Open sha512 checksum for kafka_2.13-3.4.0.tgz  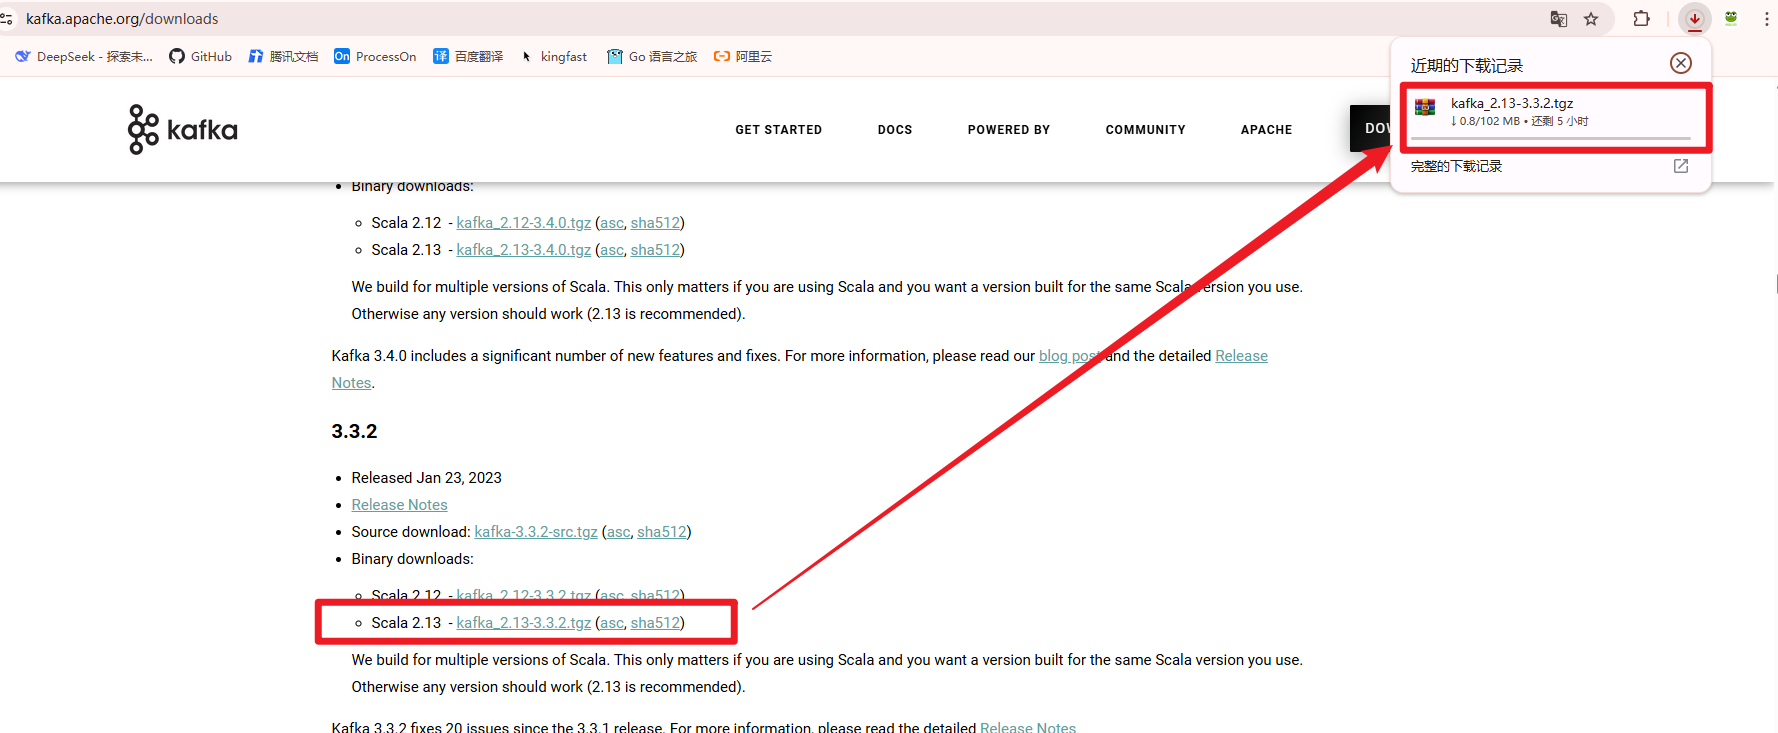pos(655,250)
